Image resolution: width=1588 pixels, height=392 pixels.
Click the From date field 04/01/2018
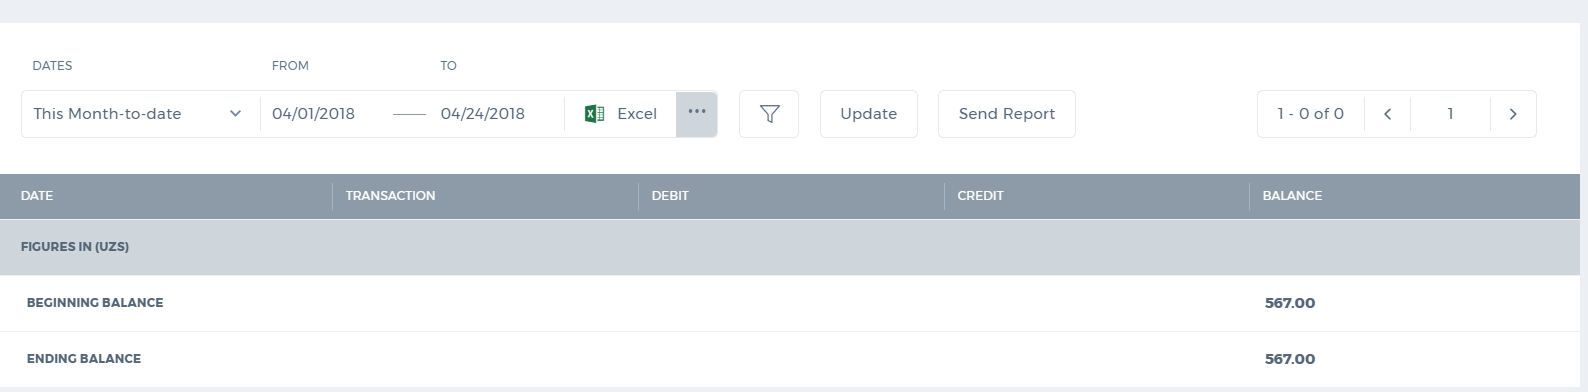pos(313,114)
